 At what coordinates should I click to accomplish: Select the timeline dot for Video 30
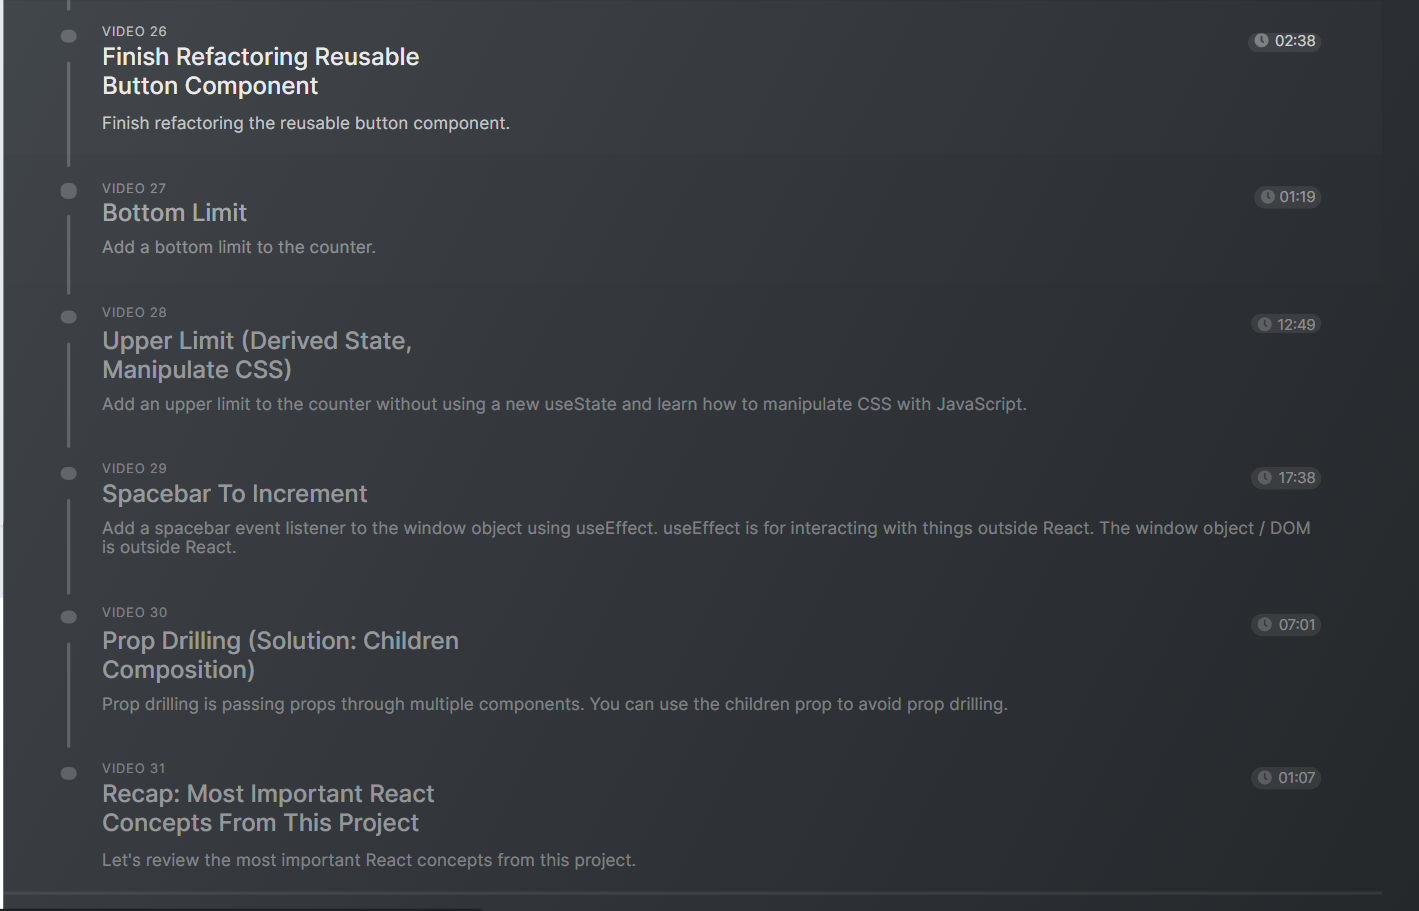point(69,617)
